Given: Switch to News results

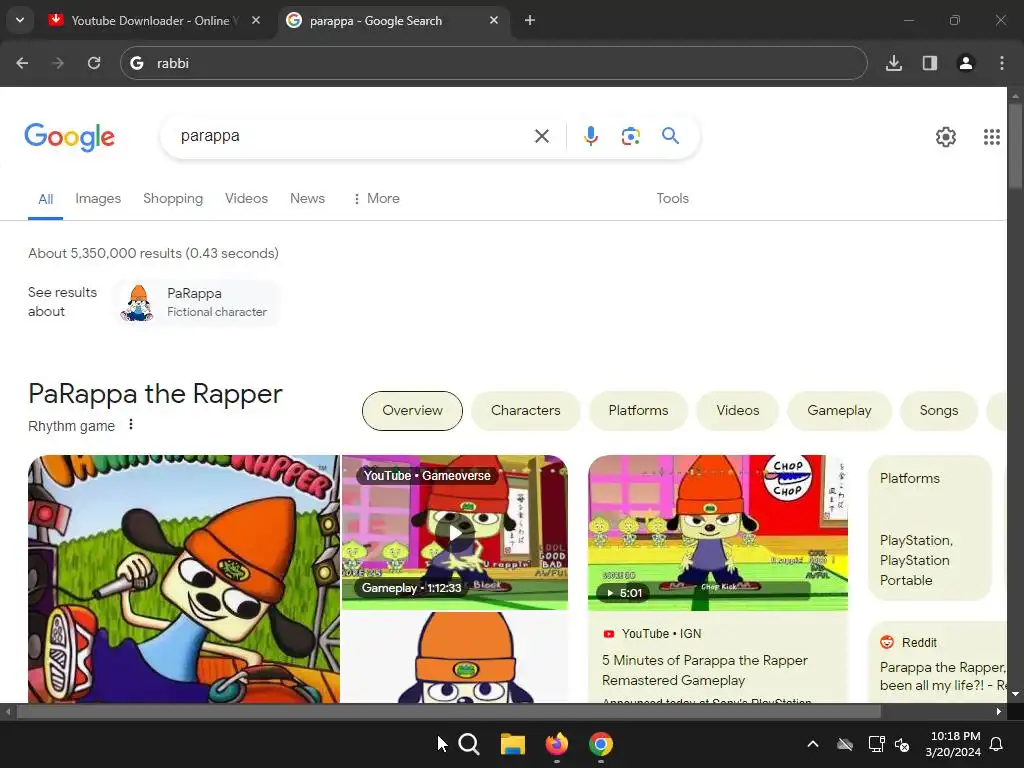Looking at the screenshot, I should coord(308,199).
